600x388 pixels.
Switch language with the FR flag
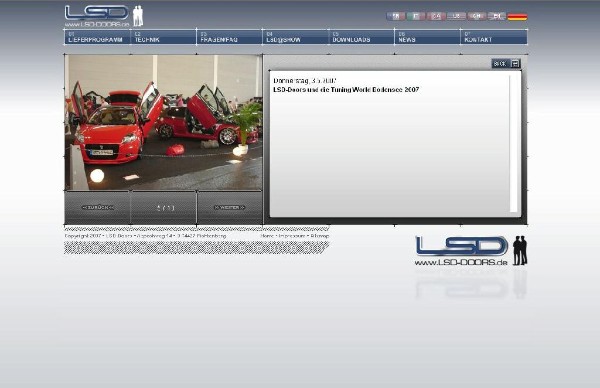pos(396,16)
